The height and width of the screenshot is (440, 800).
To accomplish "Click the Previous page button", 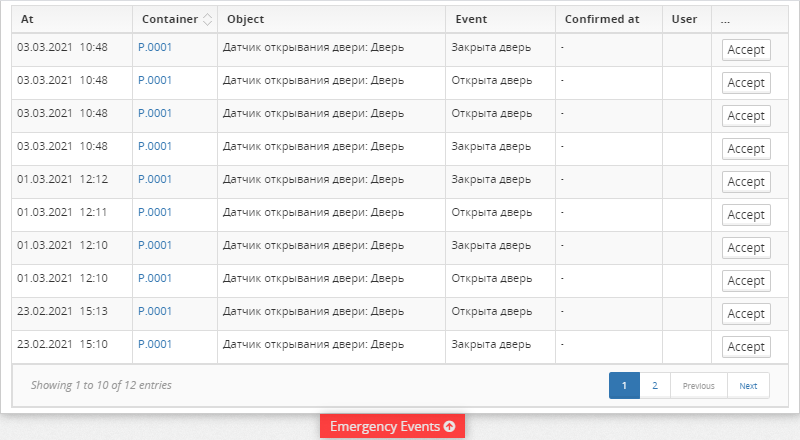I will tap(698, 385).
